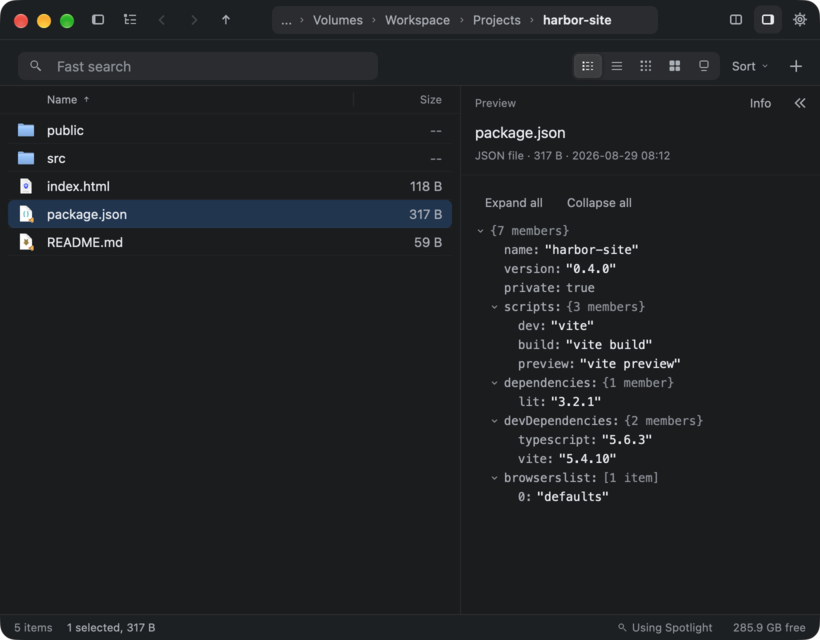This screenshot has height=640, width=820.
Task: Click the src folder icon
Action: [x=26, y=158]
